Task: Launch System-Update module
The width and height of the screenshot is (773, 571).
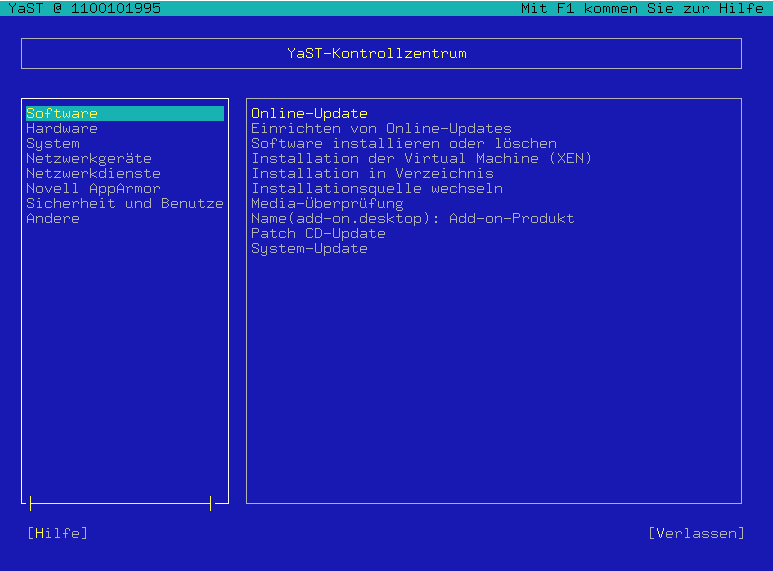Action: point(309,249)
